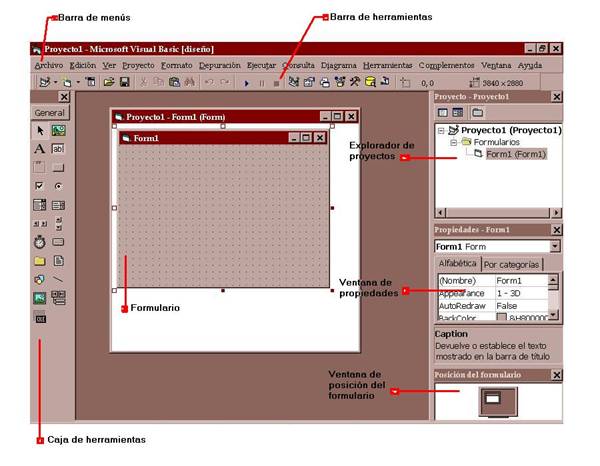Select the Timer control (stopwatch icon)
The image size is (600, 466).
(40, 242)
